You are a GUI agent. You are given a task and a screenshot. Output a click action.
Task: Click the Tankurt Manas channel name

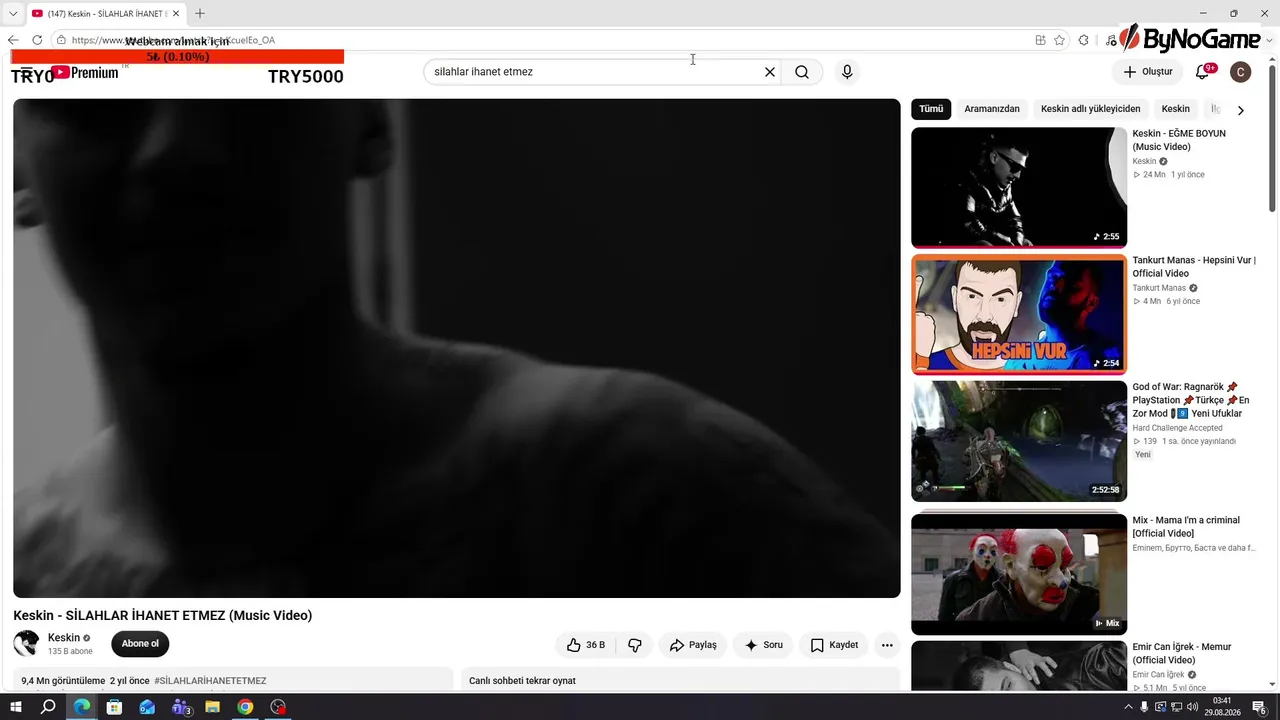[1159, 288]
